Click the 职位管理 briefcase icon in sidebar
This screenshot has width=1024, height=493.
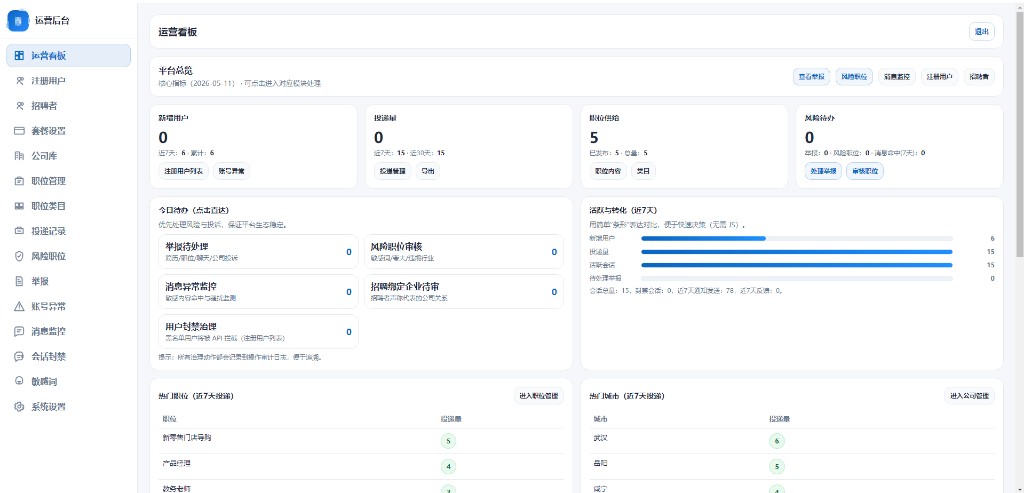click(x=20, y=181)
